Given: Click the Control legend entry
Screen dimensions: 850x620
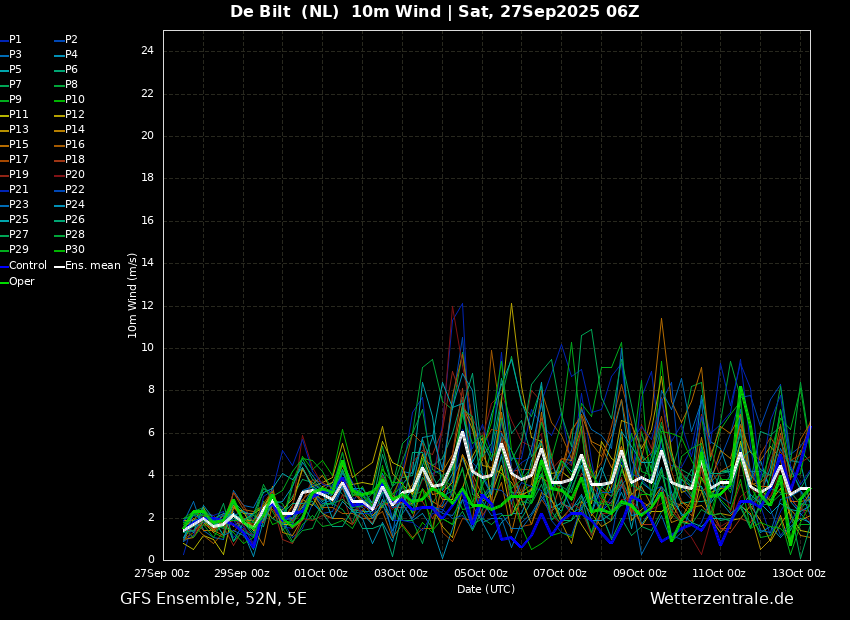Looking at the screenshot, I should (x=23, y=266).
